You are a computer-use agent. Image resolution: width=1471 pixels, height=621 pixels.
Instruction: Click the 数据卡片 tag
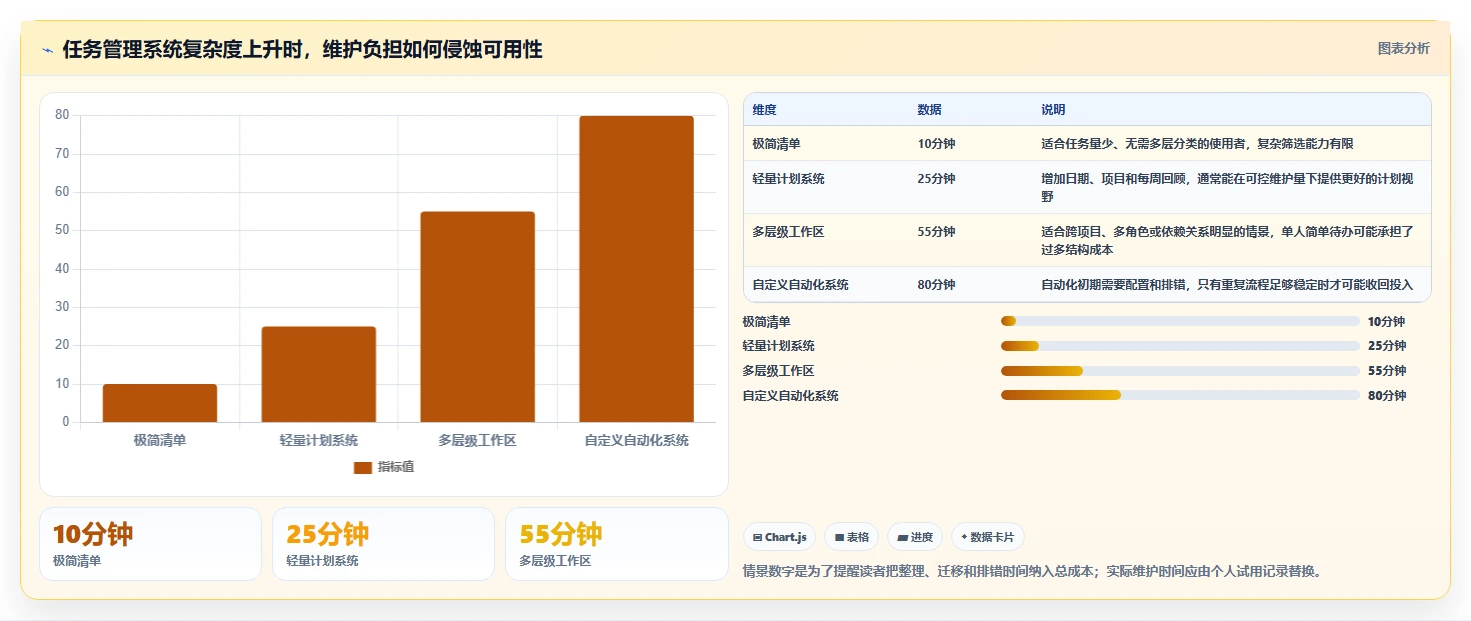point(987,537)
